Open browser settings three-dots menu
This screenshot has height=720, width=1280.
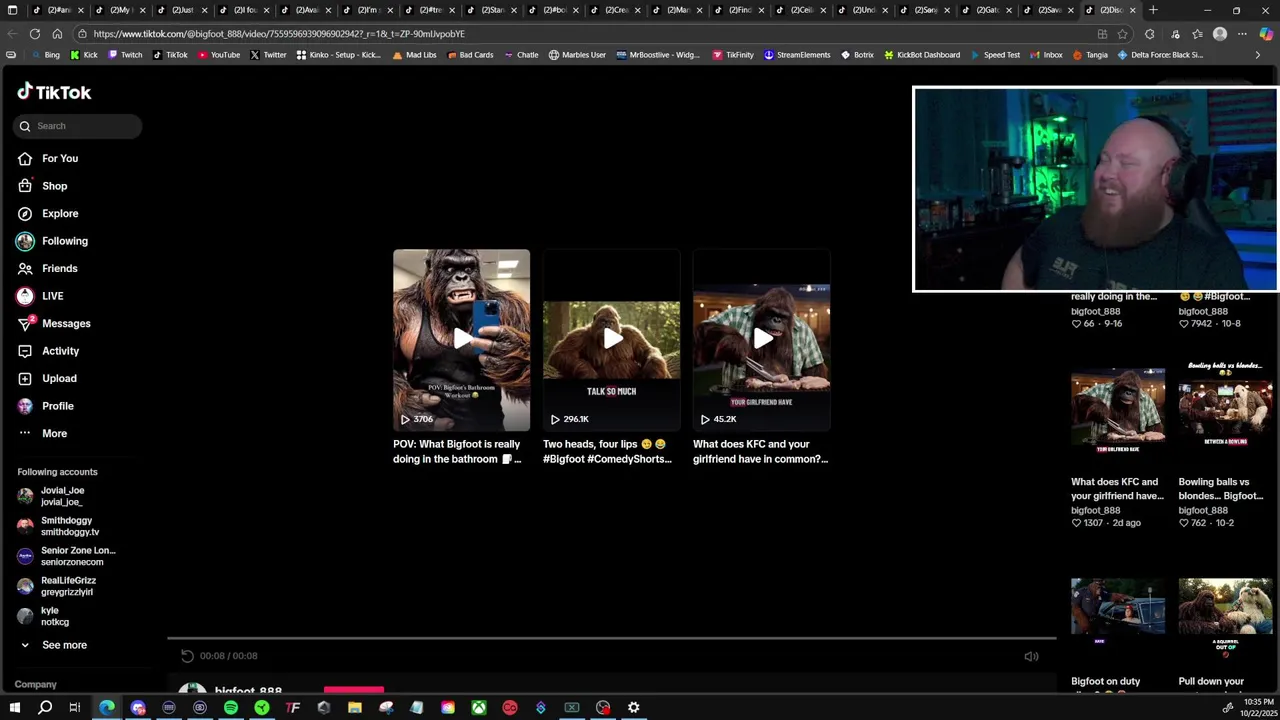[1242, 34]
